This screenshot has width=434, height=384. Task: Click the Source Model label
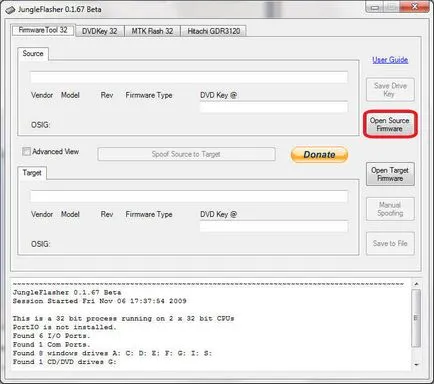pyautogui.click(x=70, y=95)
